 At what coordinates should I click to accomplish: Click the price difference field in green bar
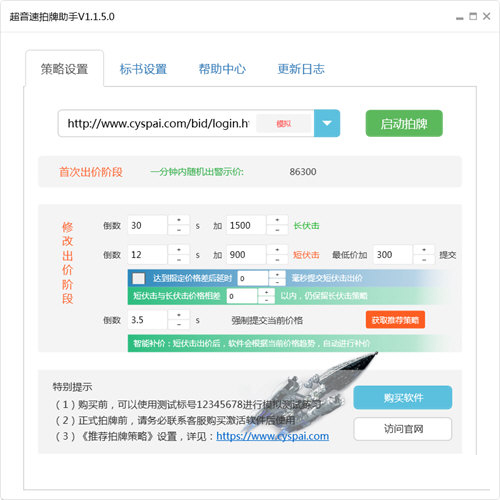242,296
